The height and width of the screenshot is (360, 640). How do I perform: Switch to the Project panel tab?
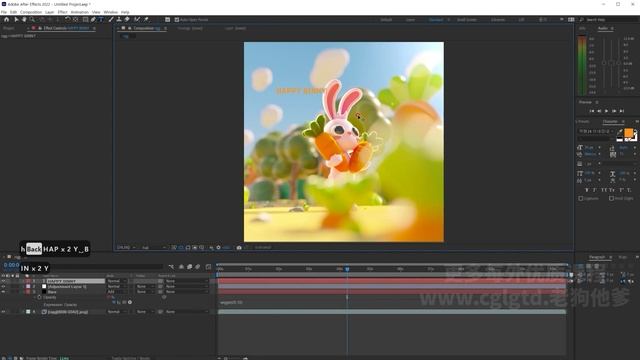(9, 28)
